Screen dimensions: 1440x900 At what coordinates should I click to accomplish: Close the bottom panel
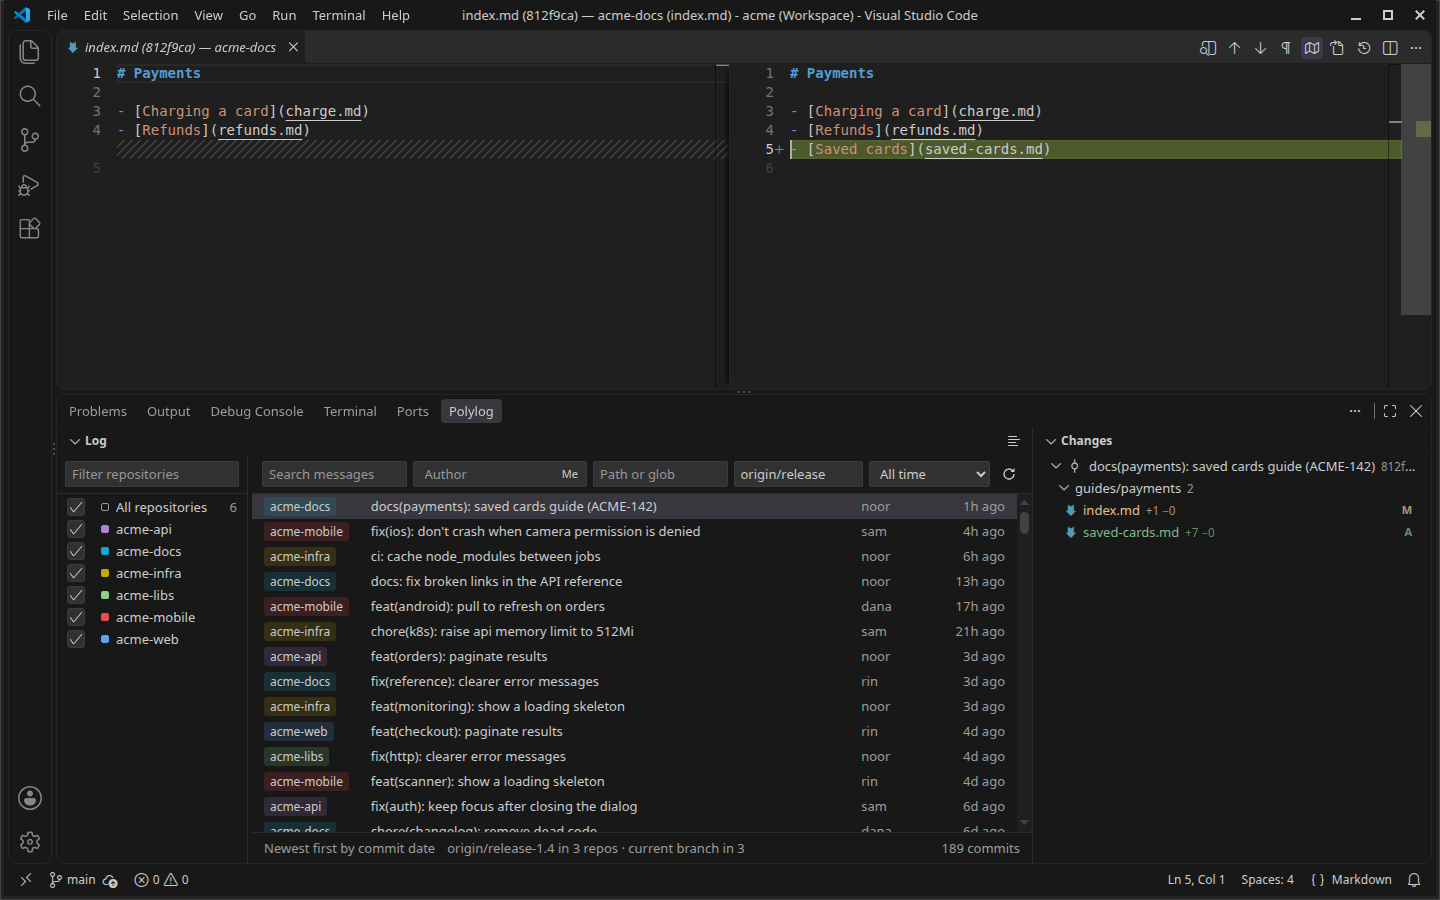pyautogui.click(x=1416, y=411)
